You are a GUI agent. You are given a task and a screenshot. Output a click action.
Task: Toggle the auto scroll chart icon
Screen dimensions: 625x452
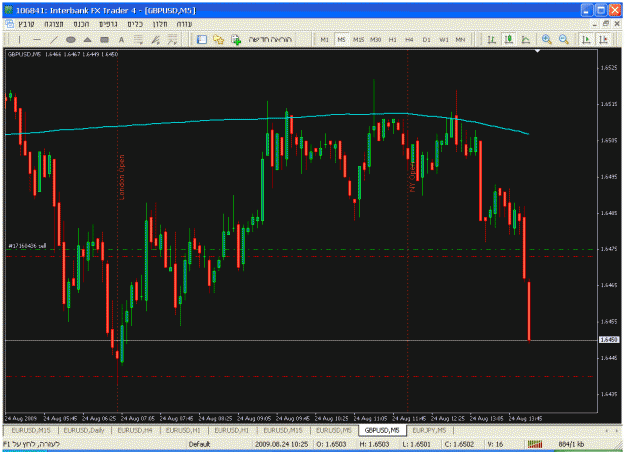pos(586,39)
